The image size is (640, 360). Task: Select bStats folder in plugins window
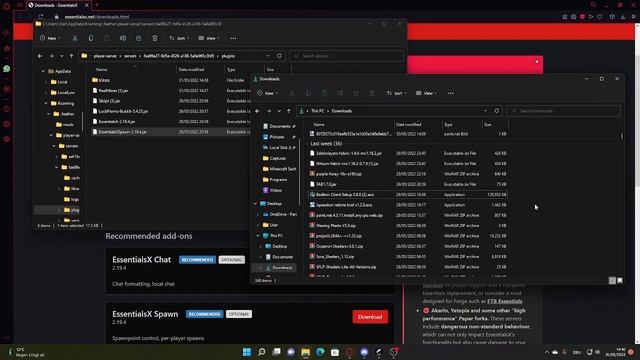[x=104, y=80]
